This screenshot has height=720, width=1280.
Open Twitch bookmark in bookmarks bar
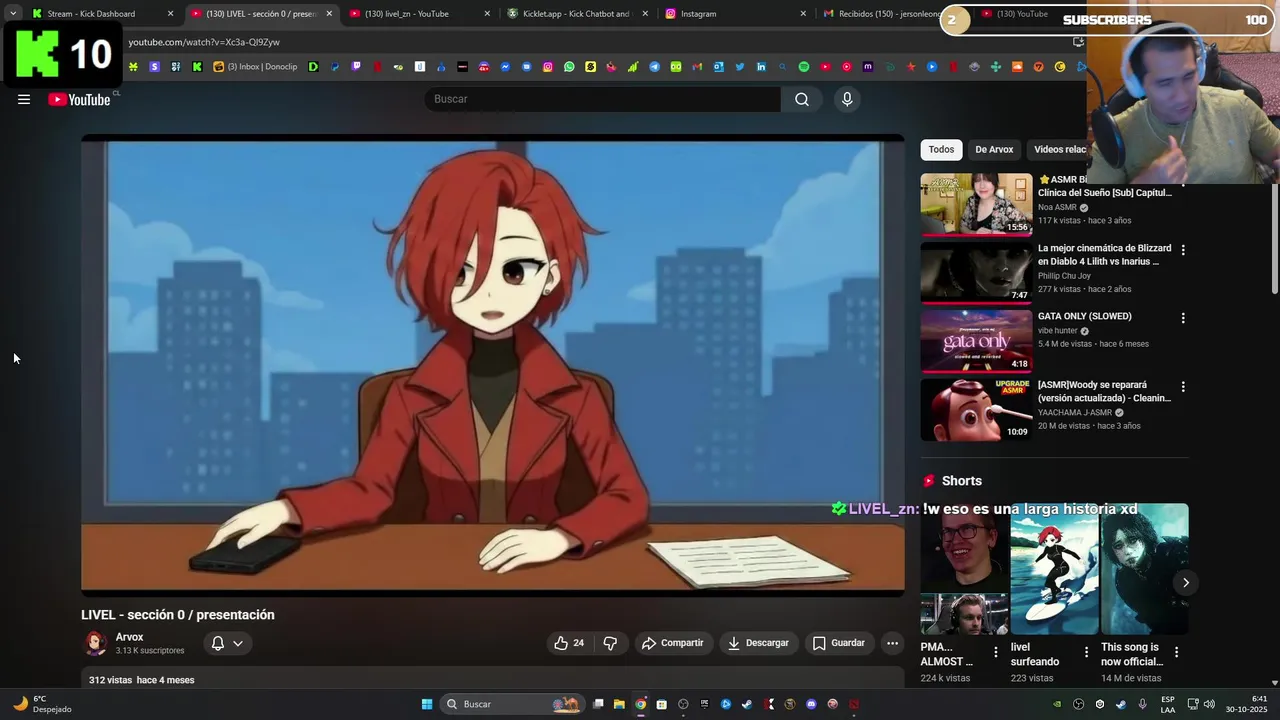tap(357, 67)
